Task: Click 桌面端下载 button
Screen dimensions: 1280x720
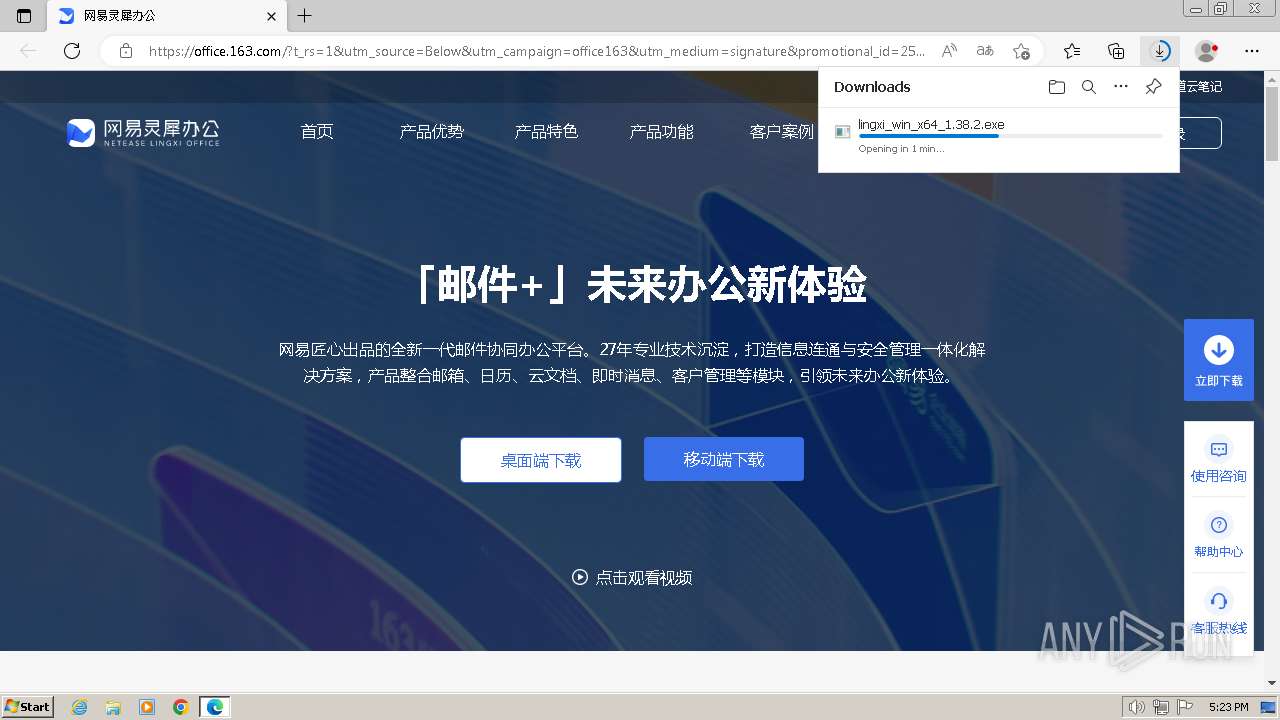Action: click(541, 460)
